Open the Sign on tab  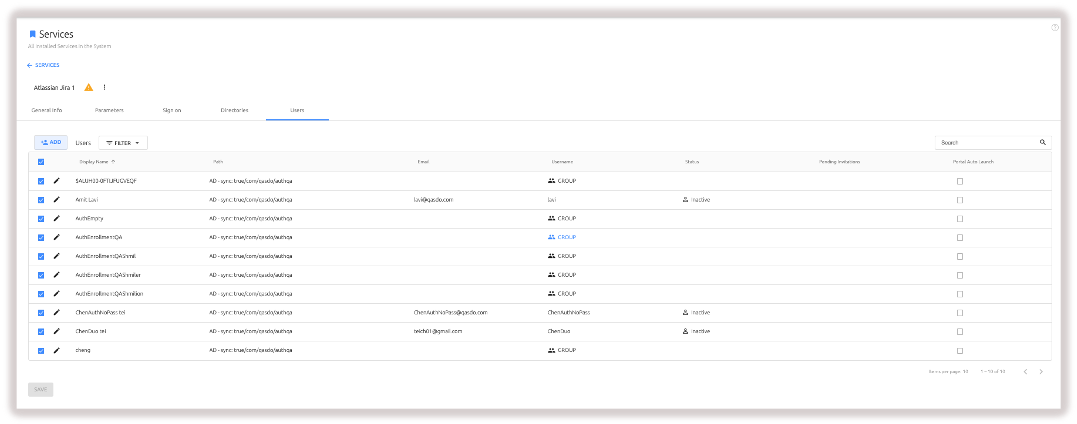pos(172,110)
